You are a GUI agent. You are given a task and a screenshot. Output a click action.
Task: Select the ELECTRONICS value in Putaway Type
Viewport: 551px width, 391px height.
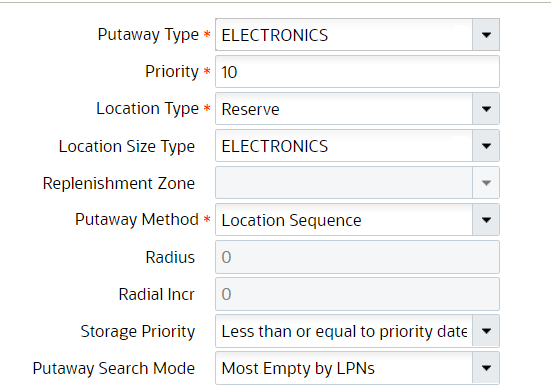275,35
